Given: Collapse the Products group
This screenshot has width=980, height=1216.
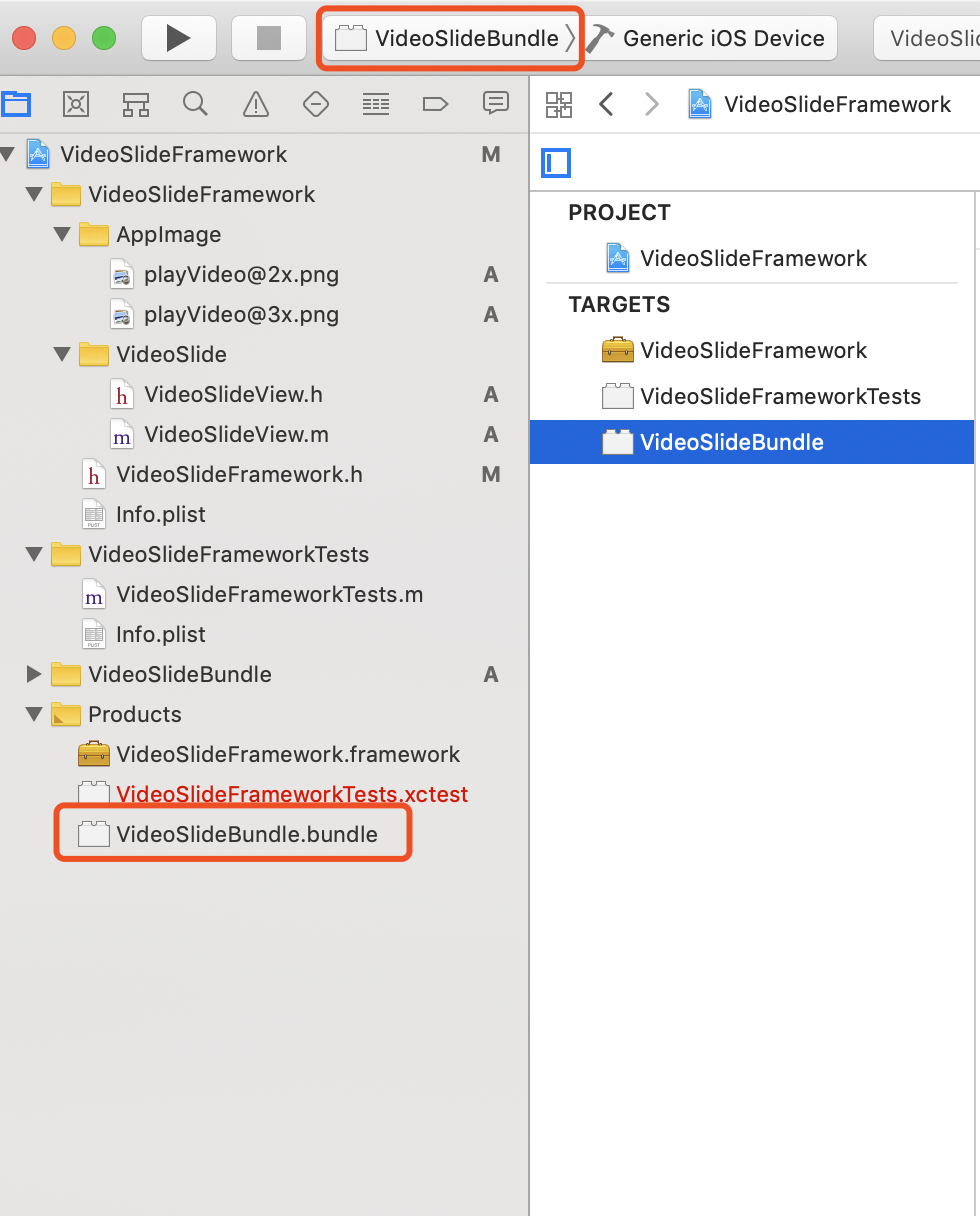Looking at the screenshot, I should pyautogui.click(x=35, y=714).
